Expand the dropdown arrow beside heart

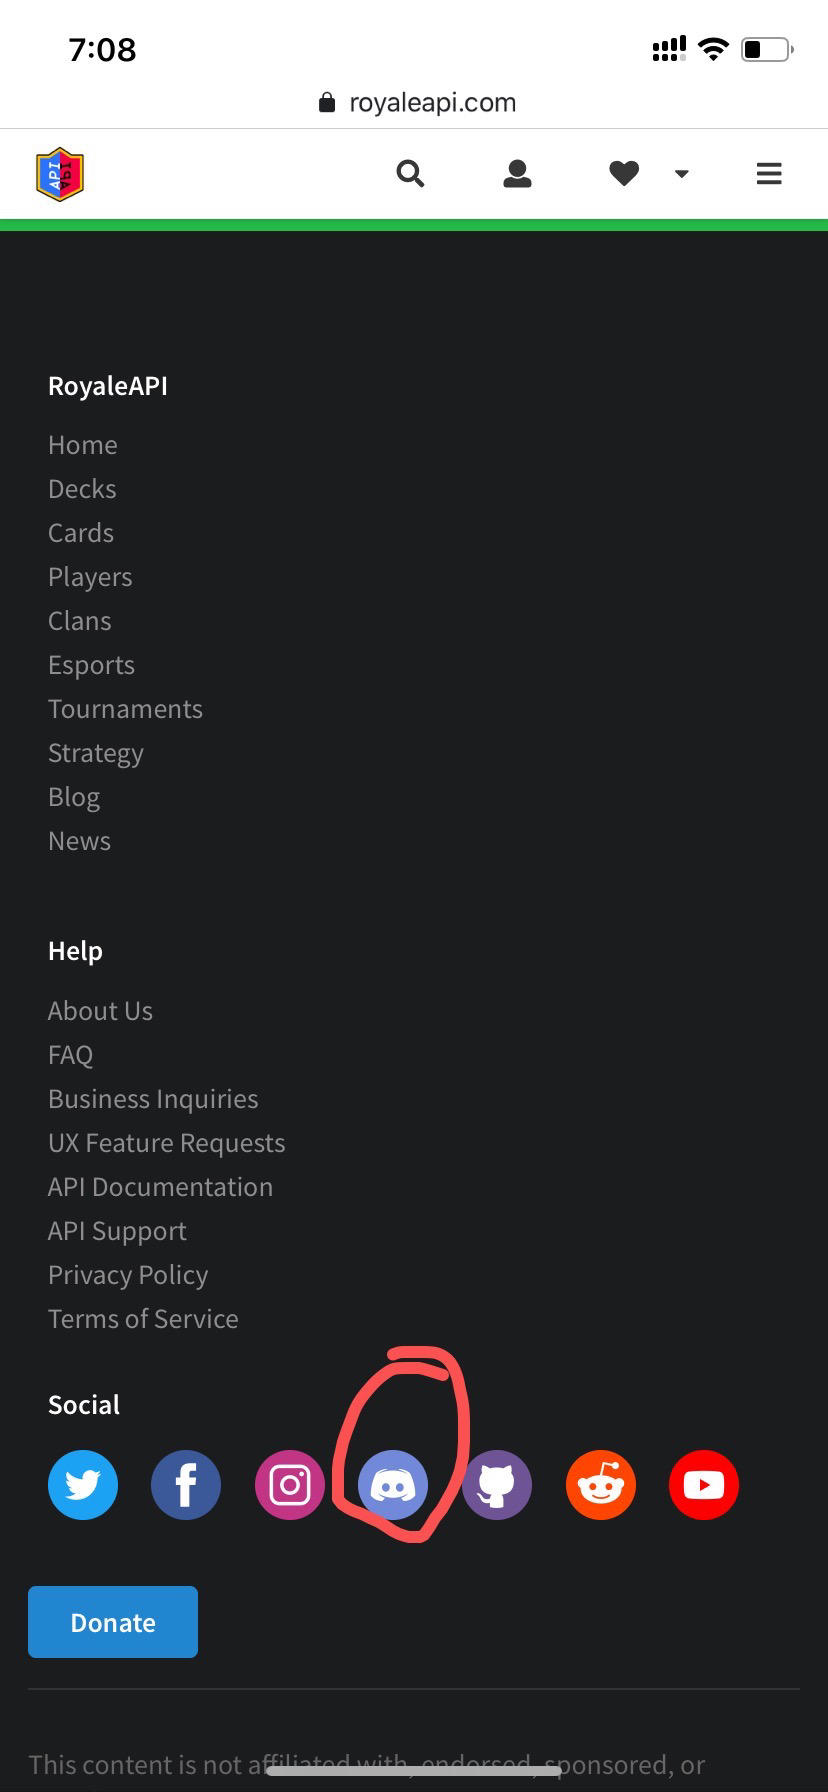[x=682, y=174]
